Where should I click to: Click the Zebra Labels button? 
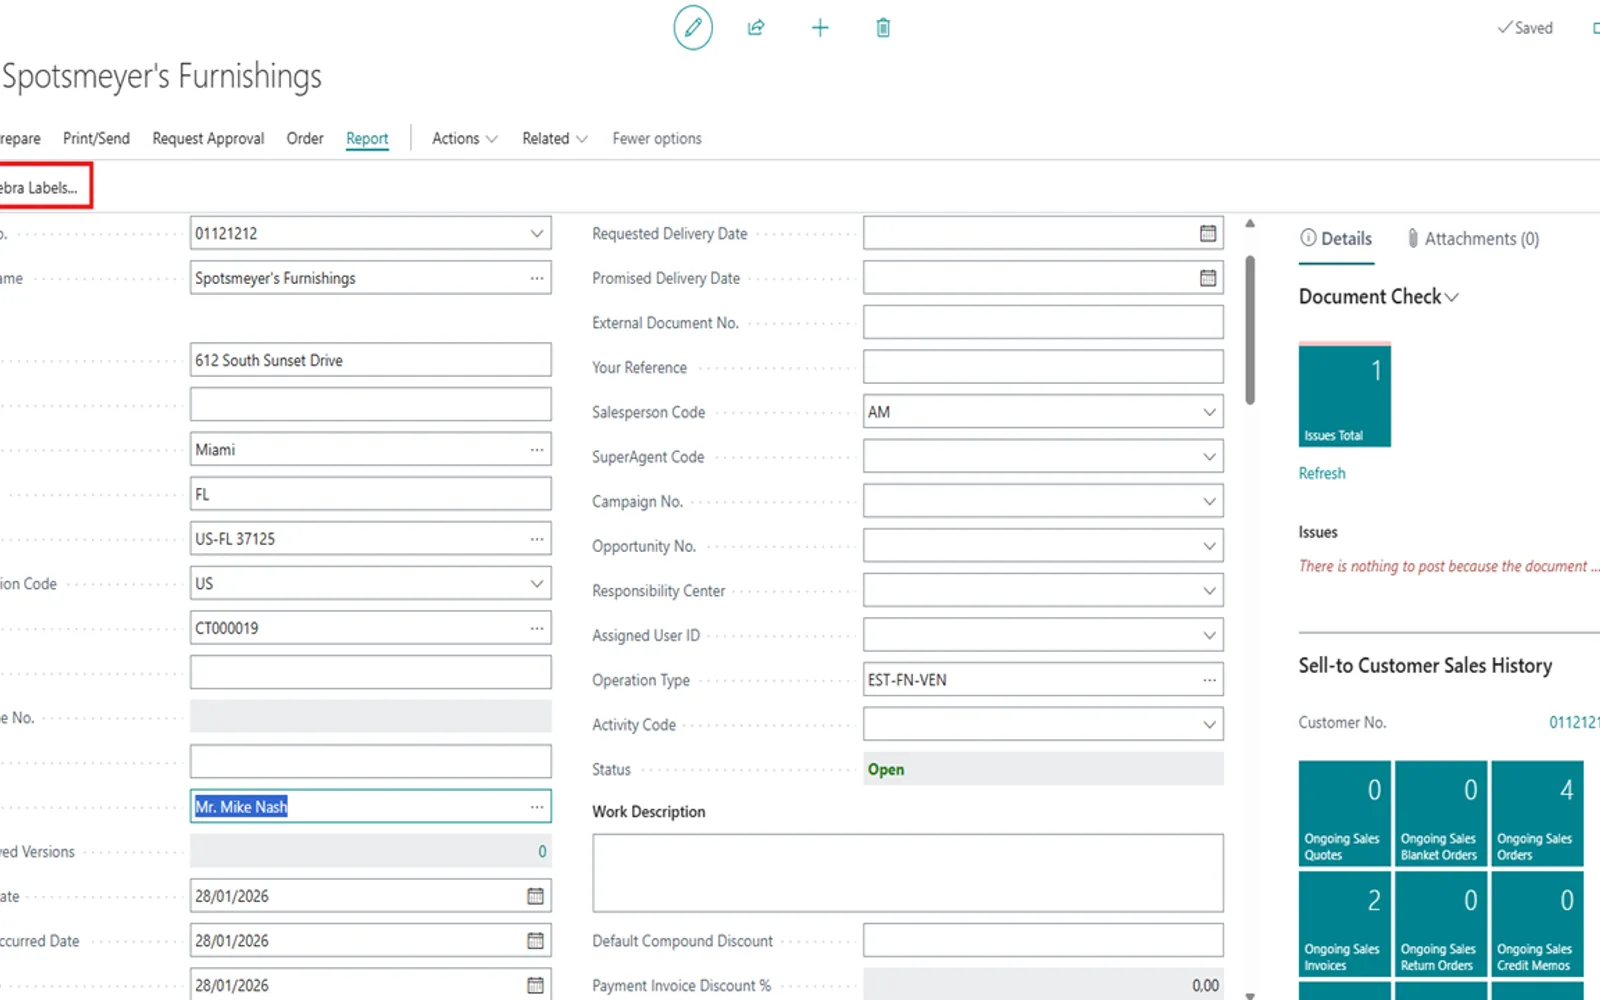40,187
